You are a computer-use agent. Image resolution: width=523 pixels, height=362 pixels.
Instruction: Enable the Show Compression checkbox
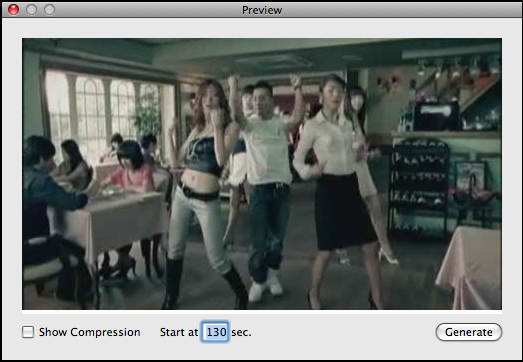click(28, 332)
